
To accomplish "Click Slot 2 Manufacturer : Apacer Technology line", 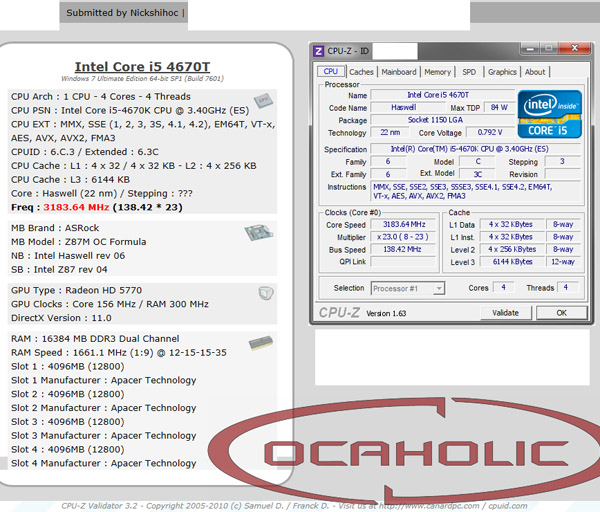I will click(x=103, y=408).
